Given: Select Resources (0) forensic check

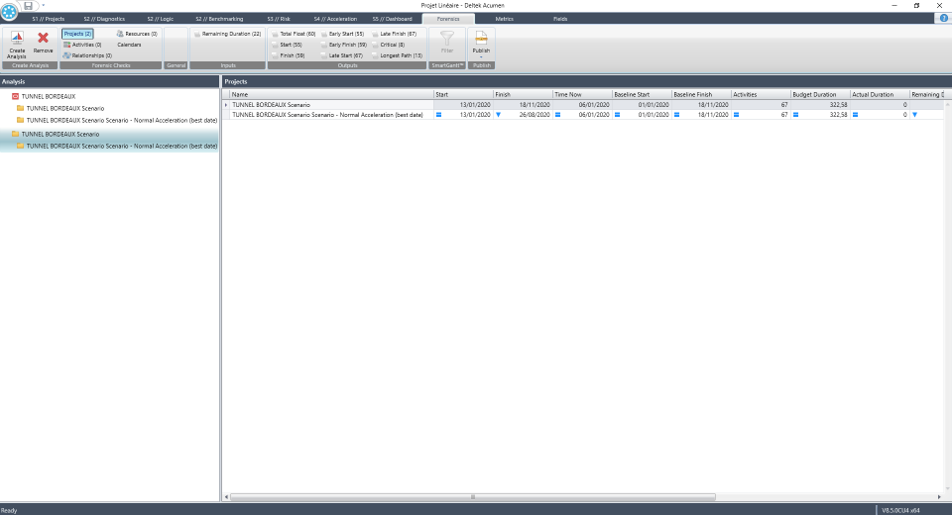Looking at the screenshot, I should point(137,34).
